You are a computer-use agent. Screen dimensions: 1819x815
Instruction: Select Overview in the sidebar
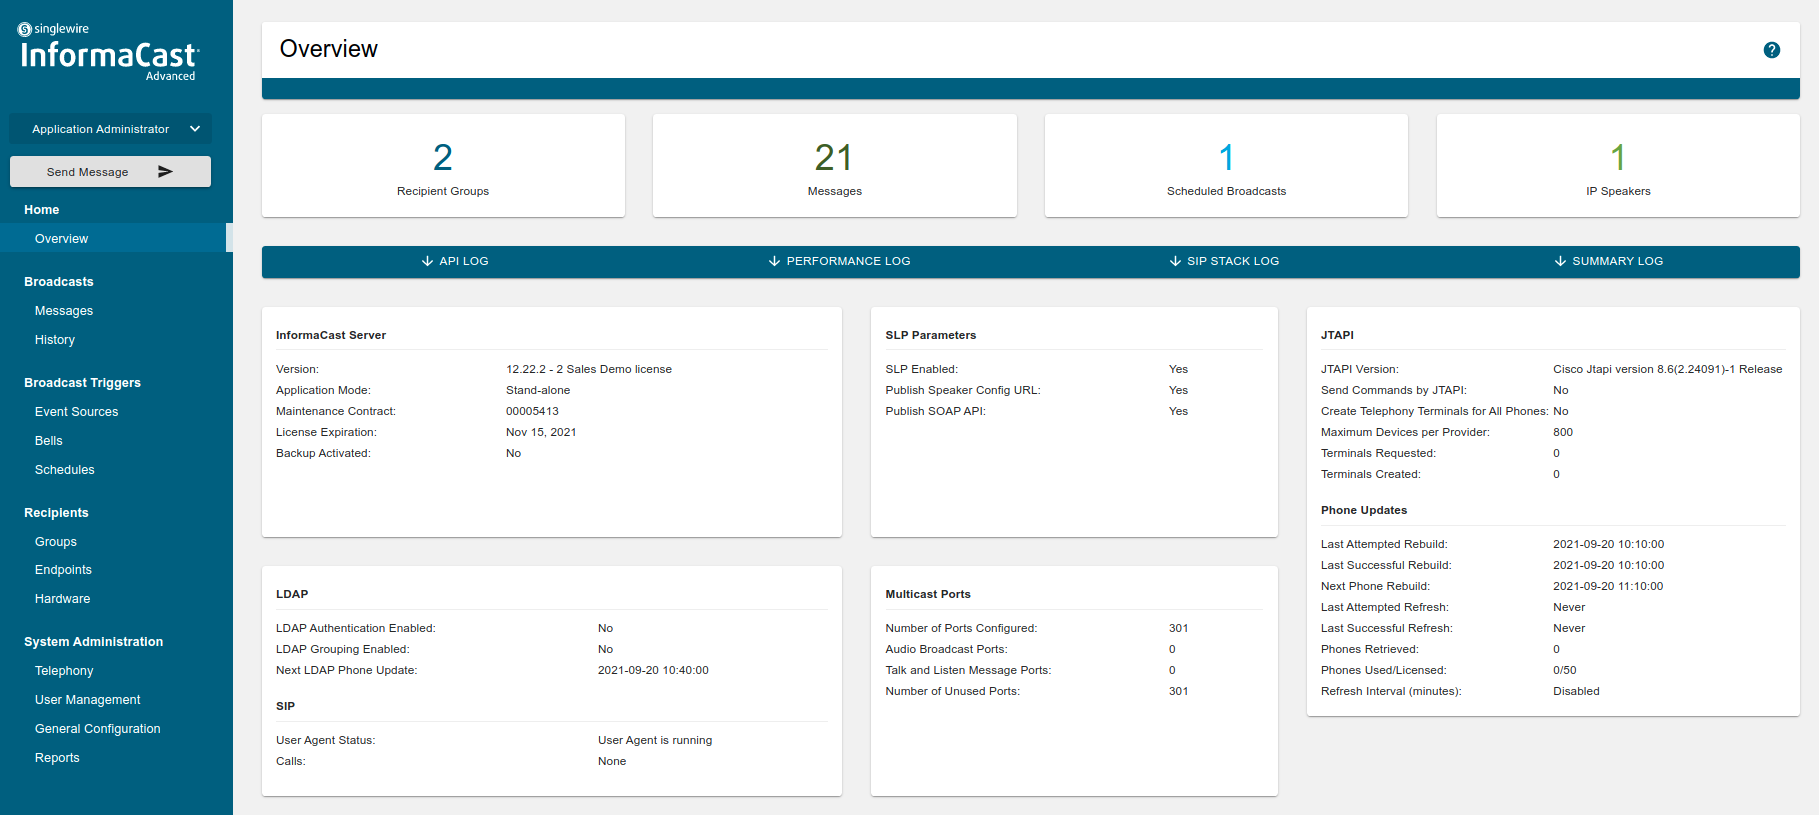click(x=61, y=239)
